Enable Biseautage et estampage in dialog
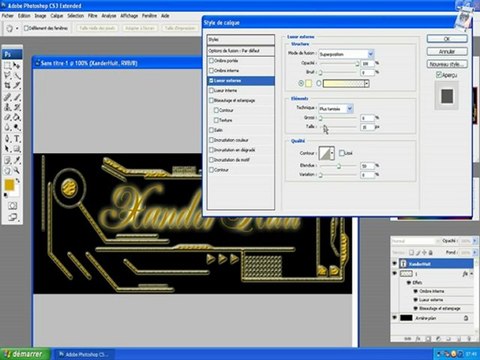This screenshot has width=480, height=360. [211, 100]
